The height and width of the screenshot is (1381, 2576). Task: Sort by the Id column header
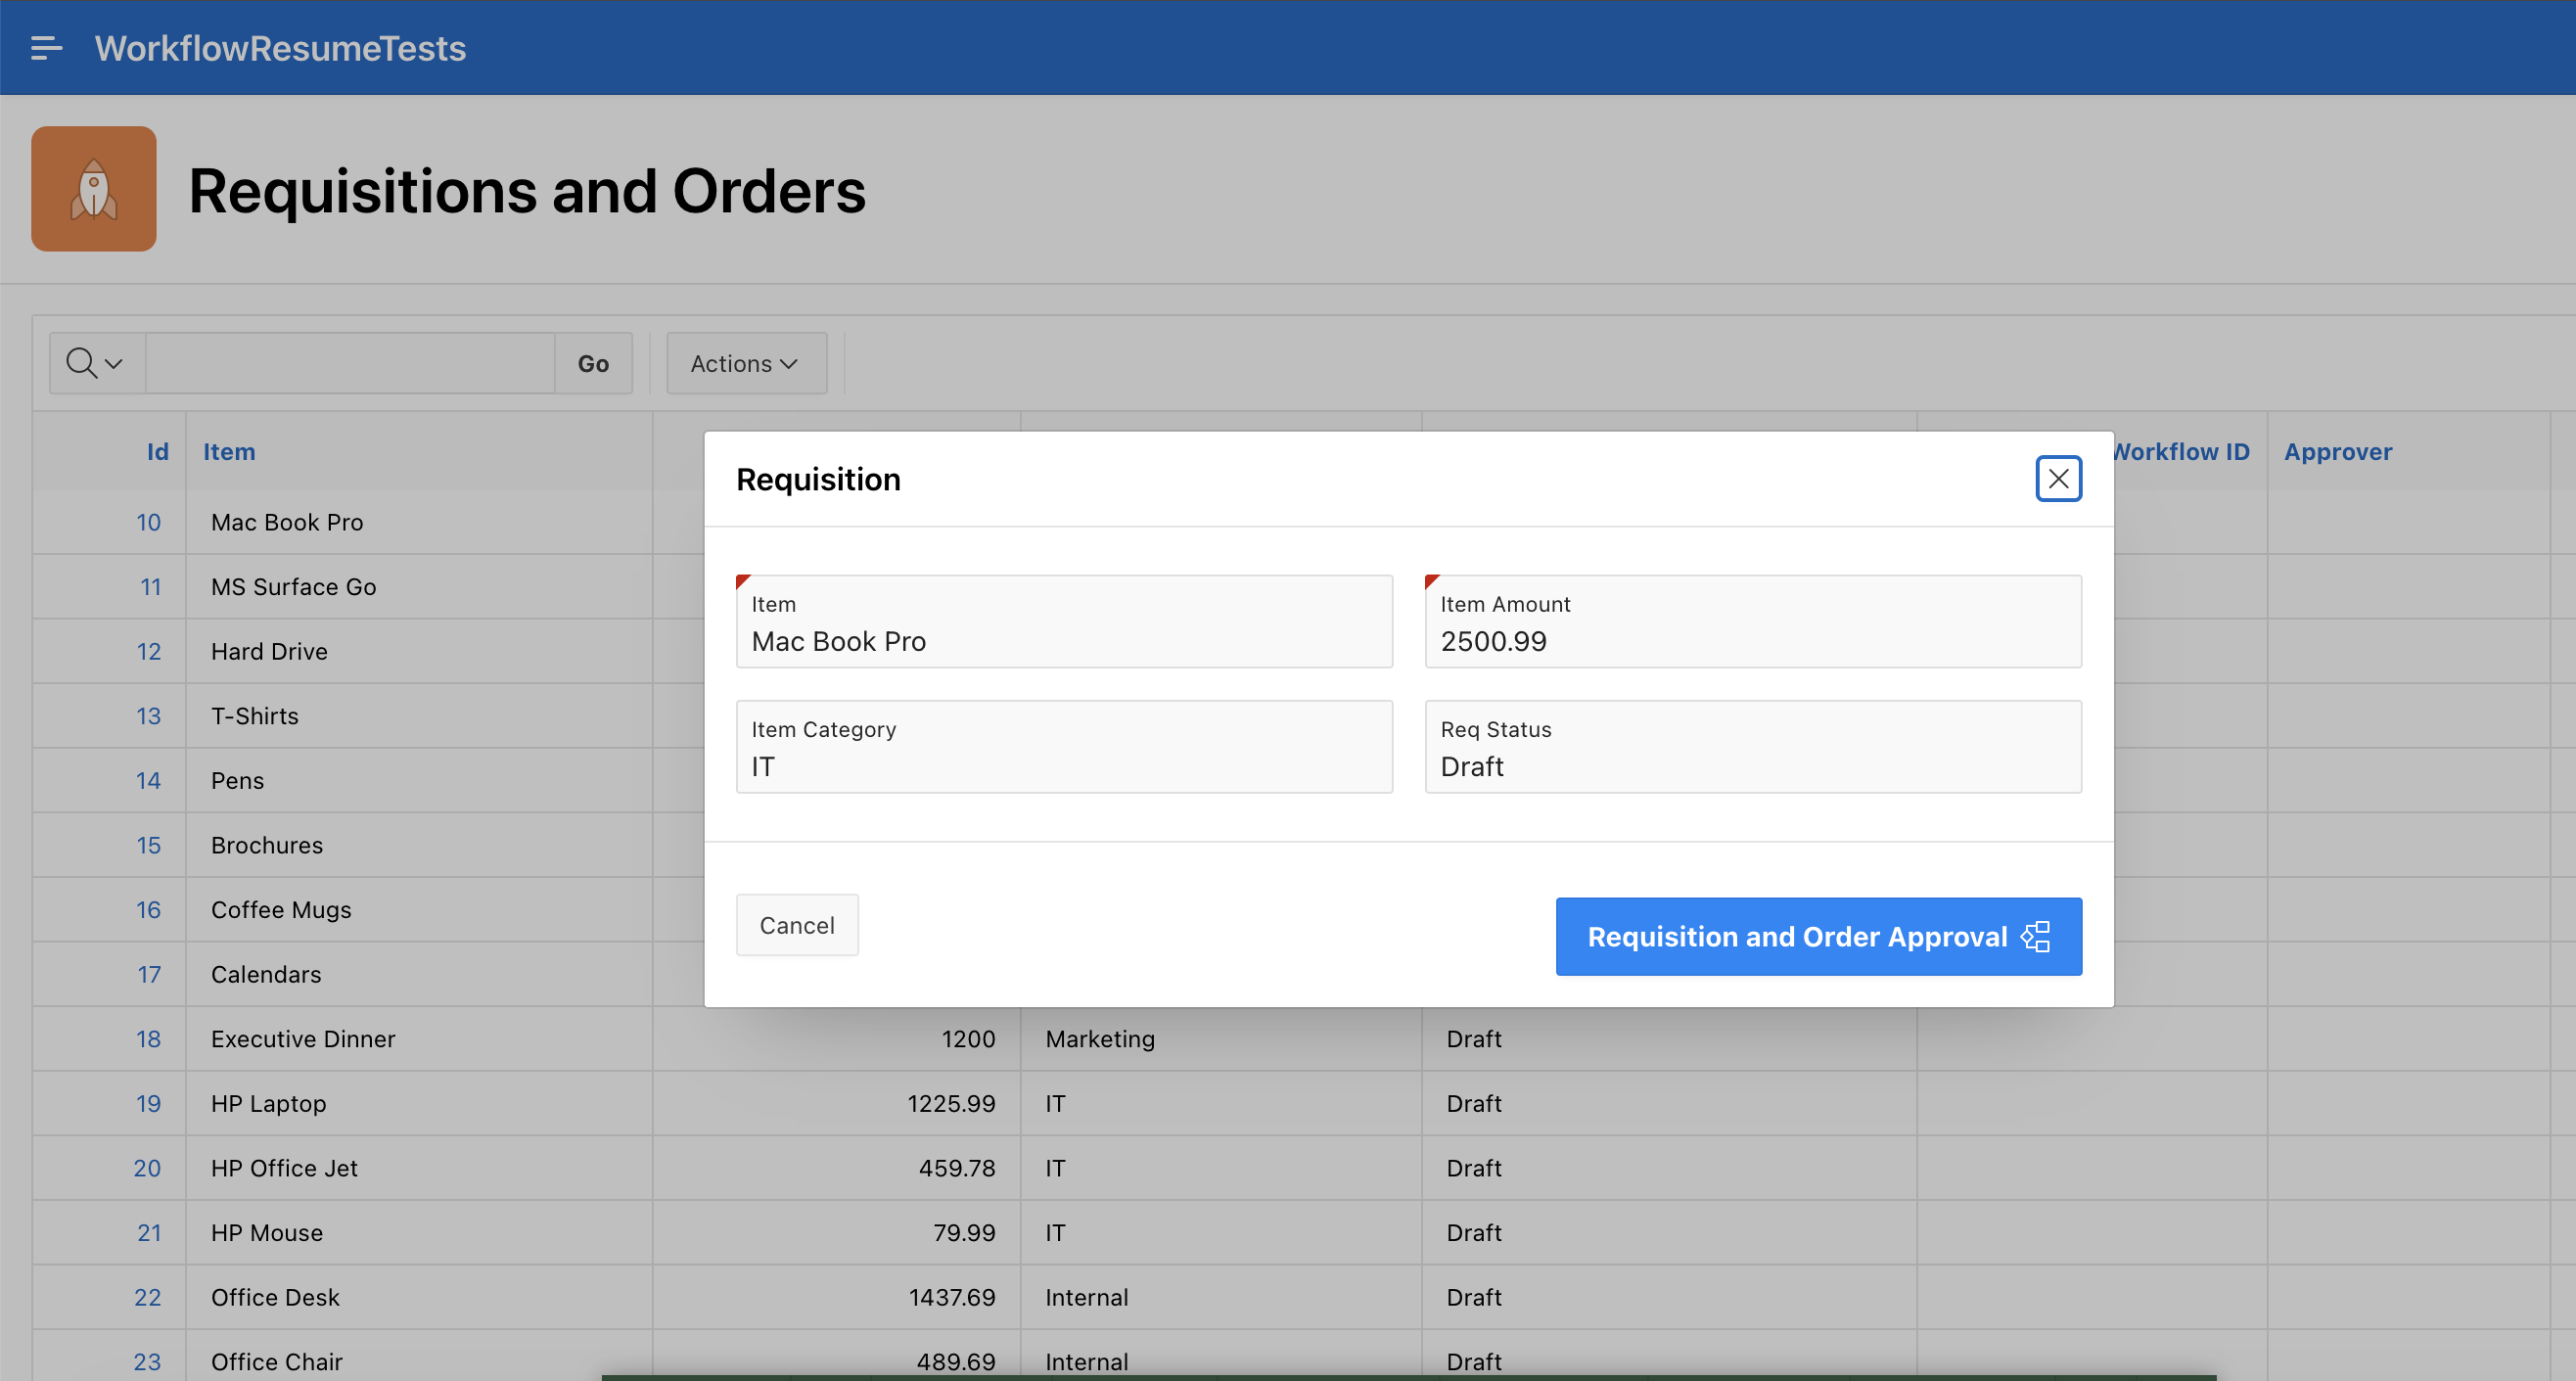click(157, 451)
